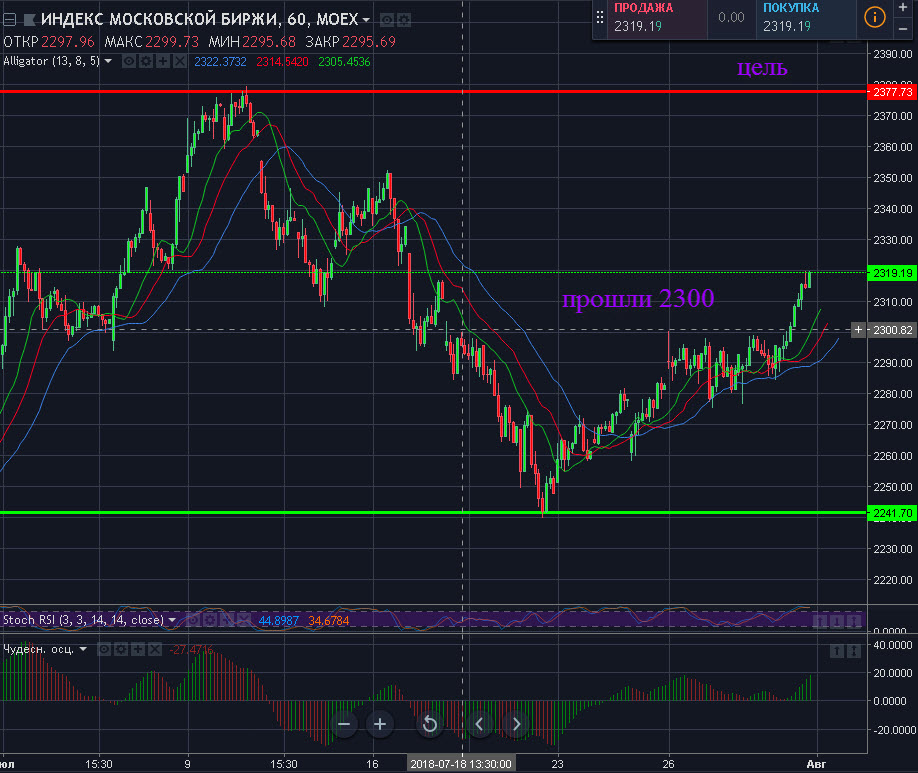
Task: Click the orange info icon in trading panel
Action: click(x=875, y=18)
